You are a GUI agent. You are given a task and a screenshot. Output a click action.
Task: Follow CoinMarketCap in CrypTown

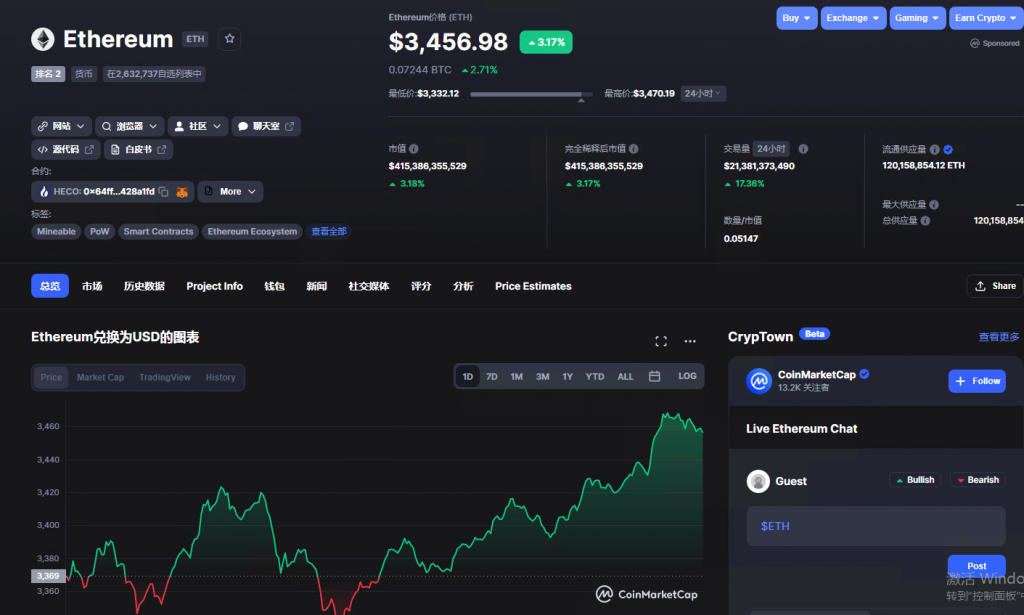coord(977,381)
